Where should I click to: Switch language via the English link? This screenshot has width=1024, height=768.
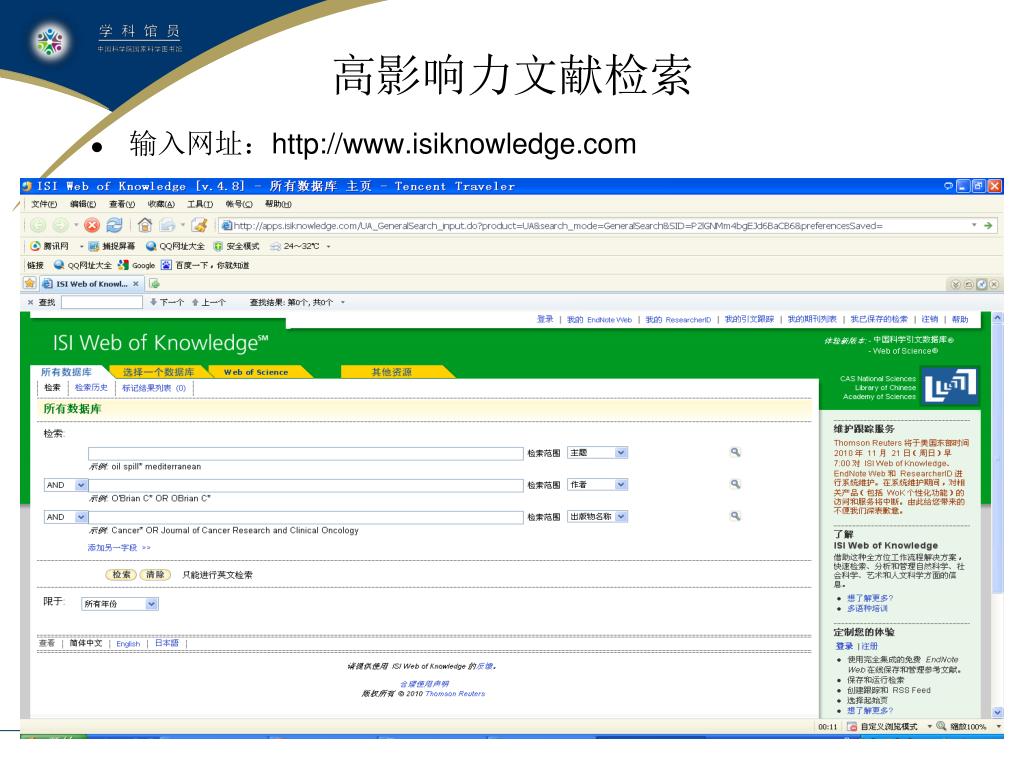tap(128, 644)
